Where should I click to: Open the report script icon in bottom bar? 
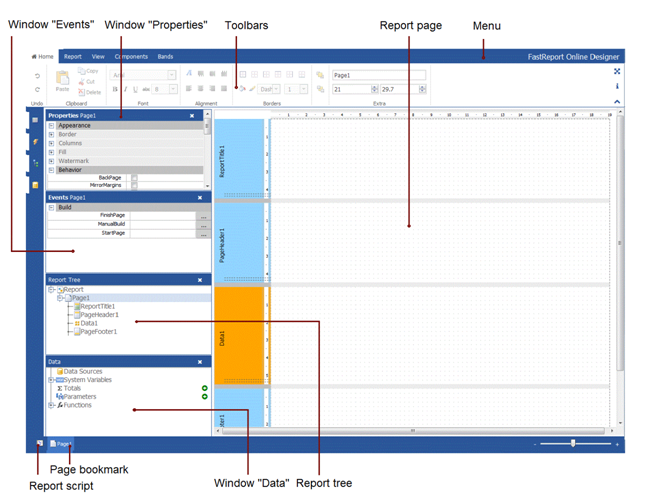(37, 443)
